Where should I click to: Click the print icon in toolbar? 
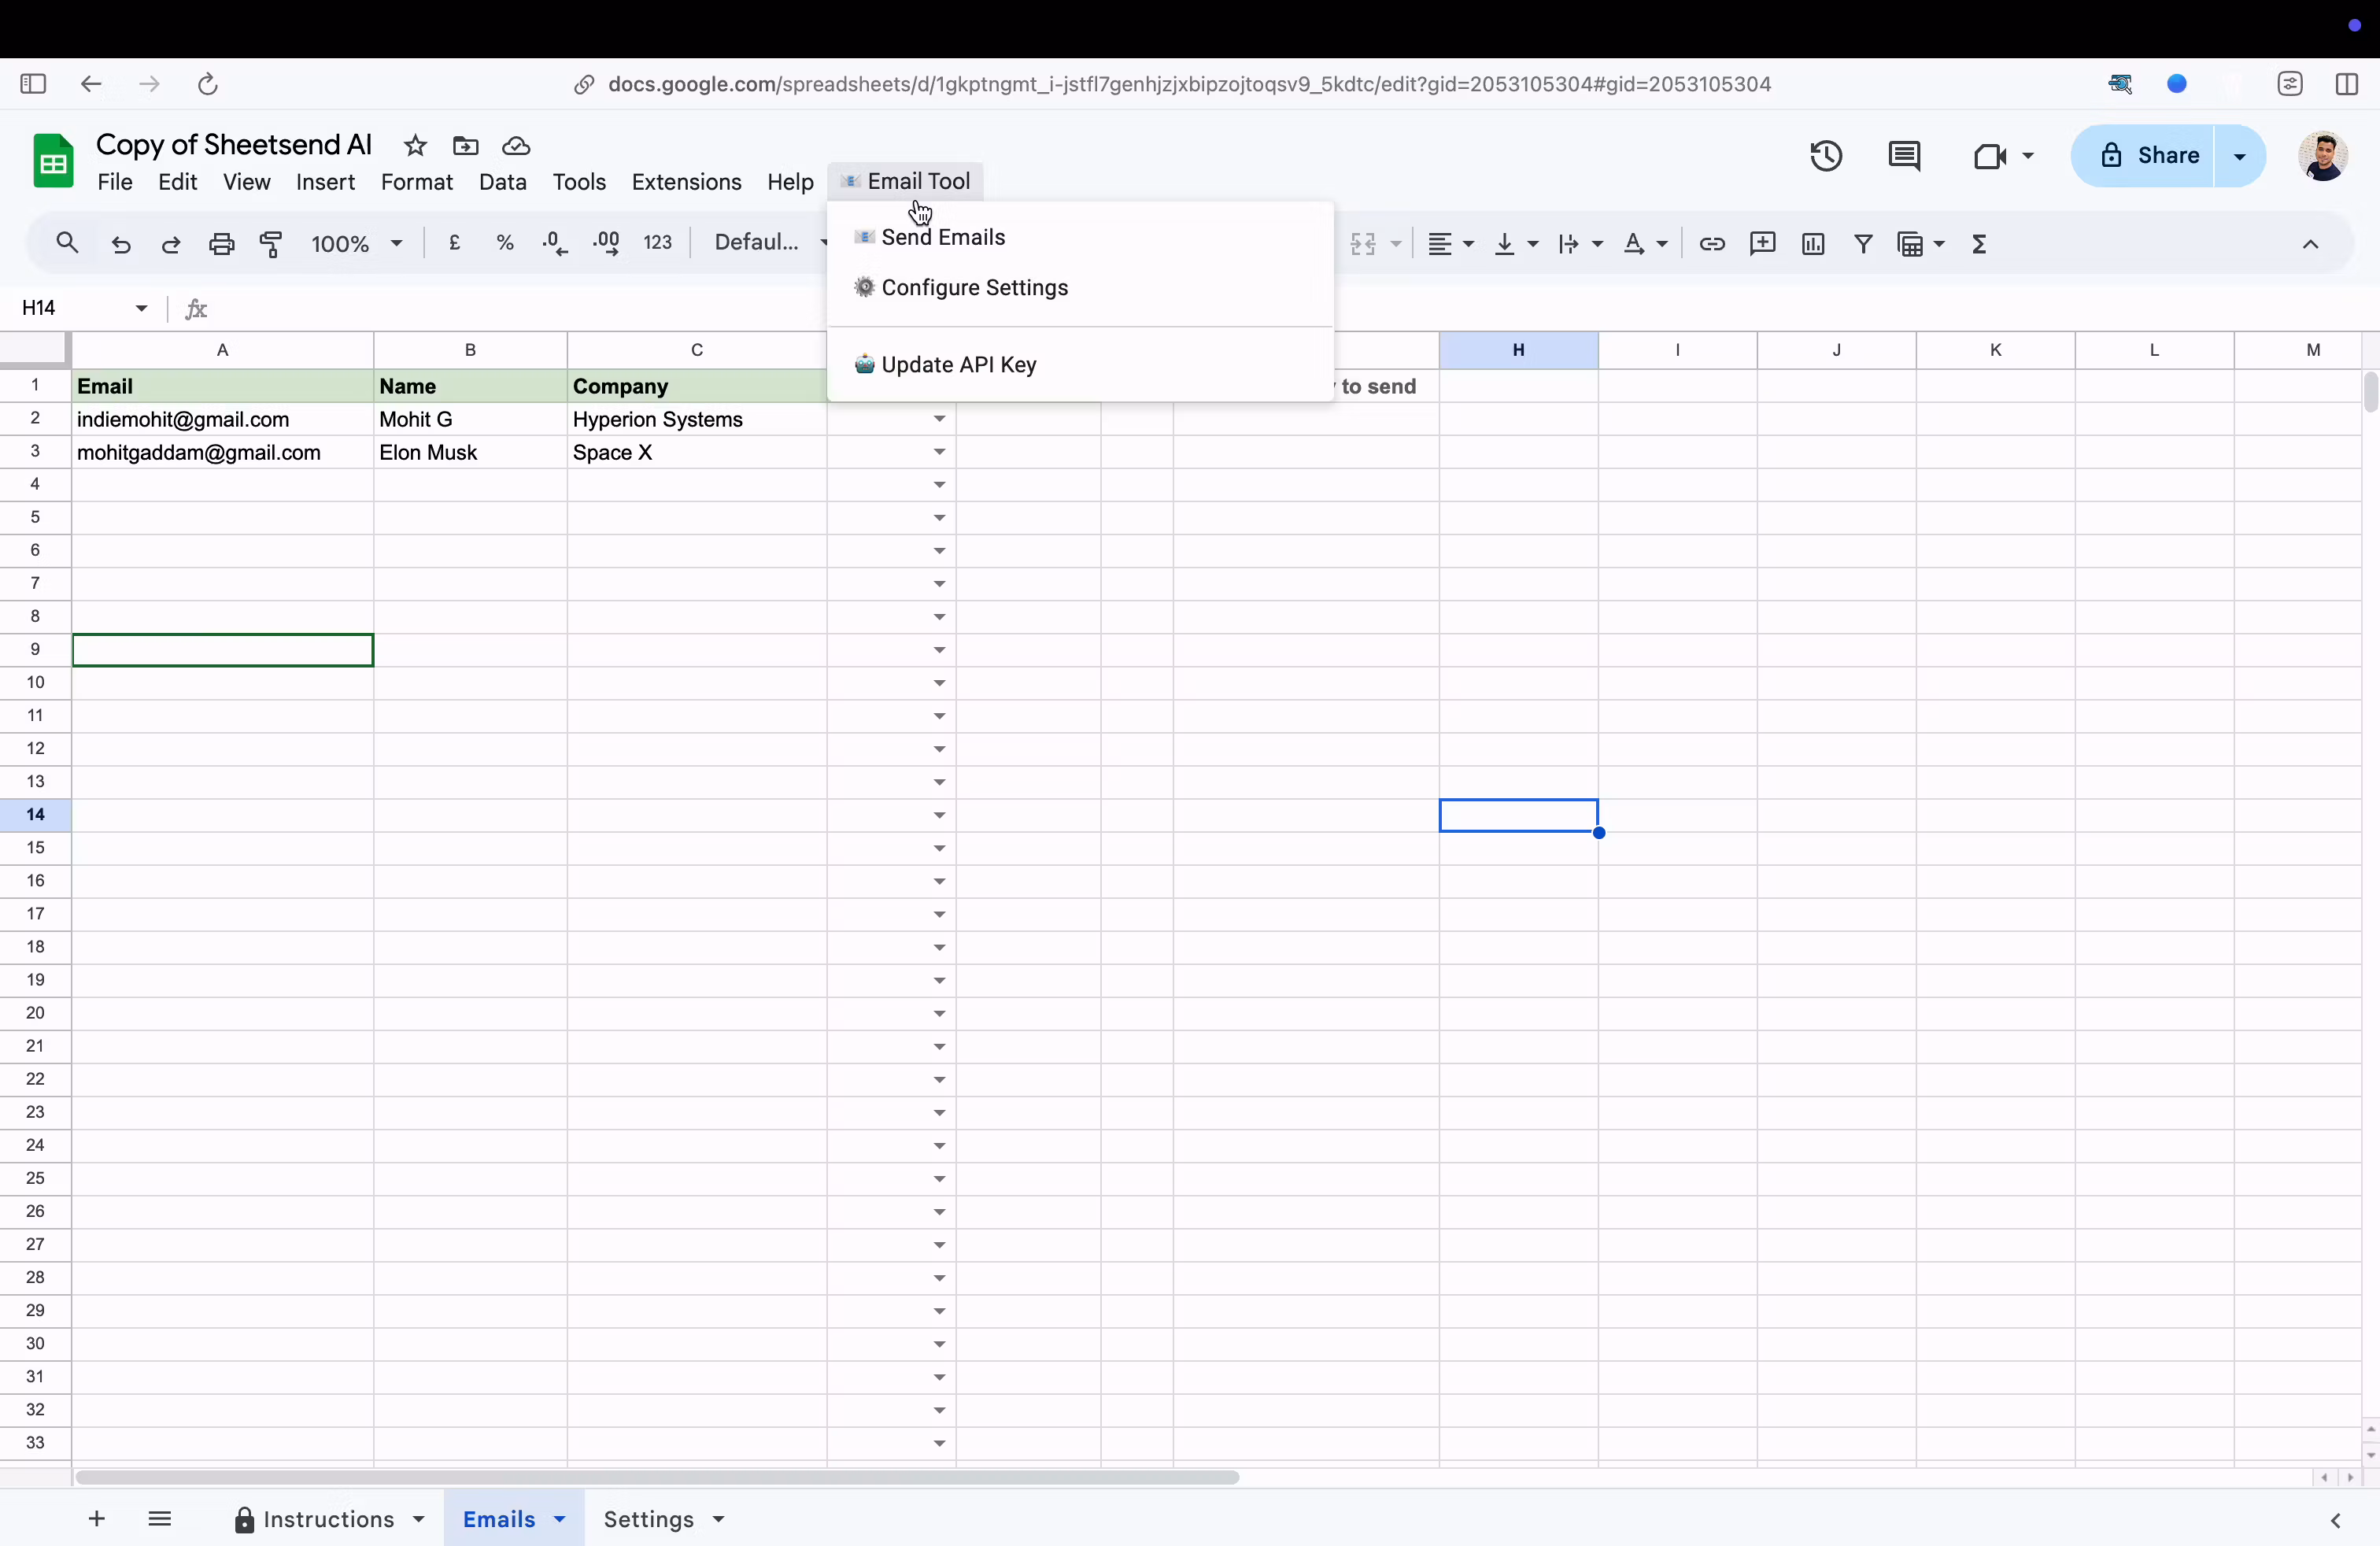coord(221,244)
